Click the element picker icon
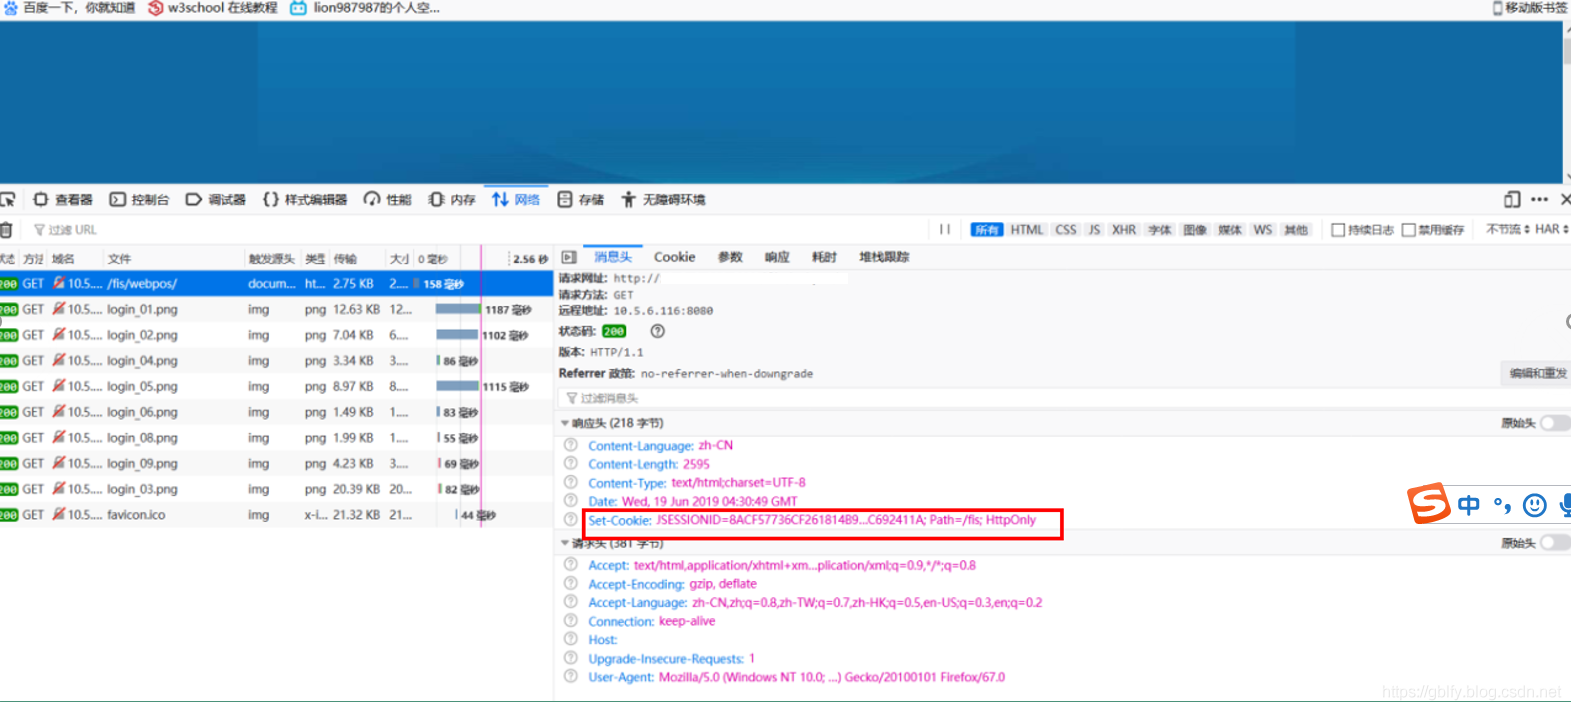 click(8, 200)
